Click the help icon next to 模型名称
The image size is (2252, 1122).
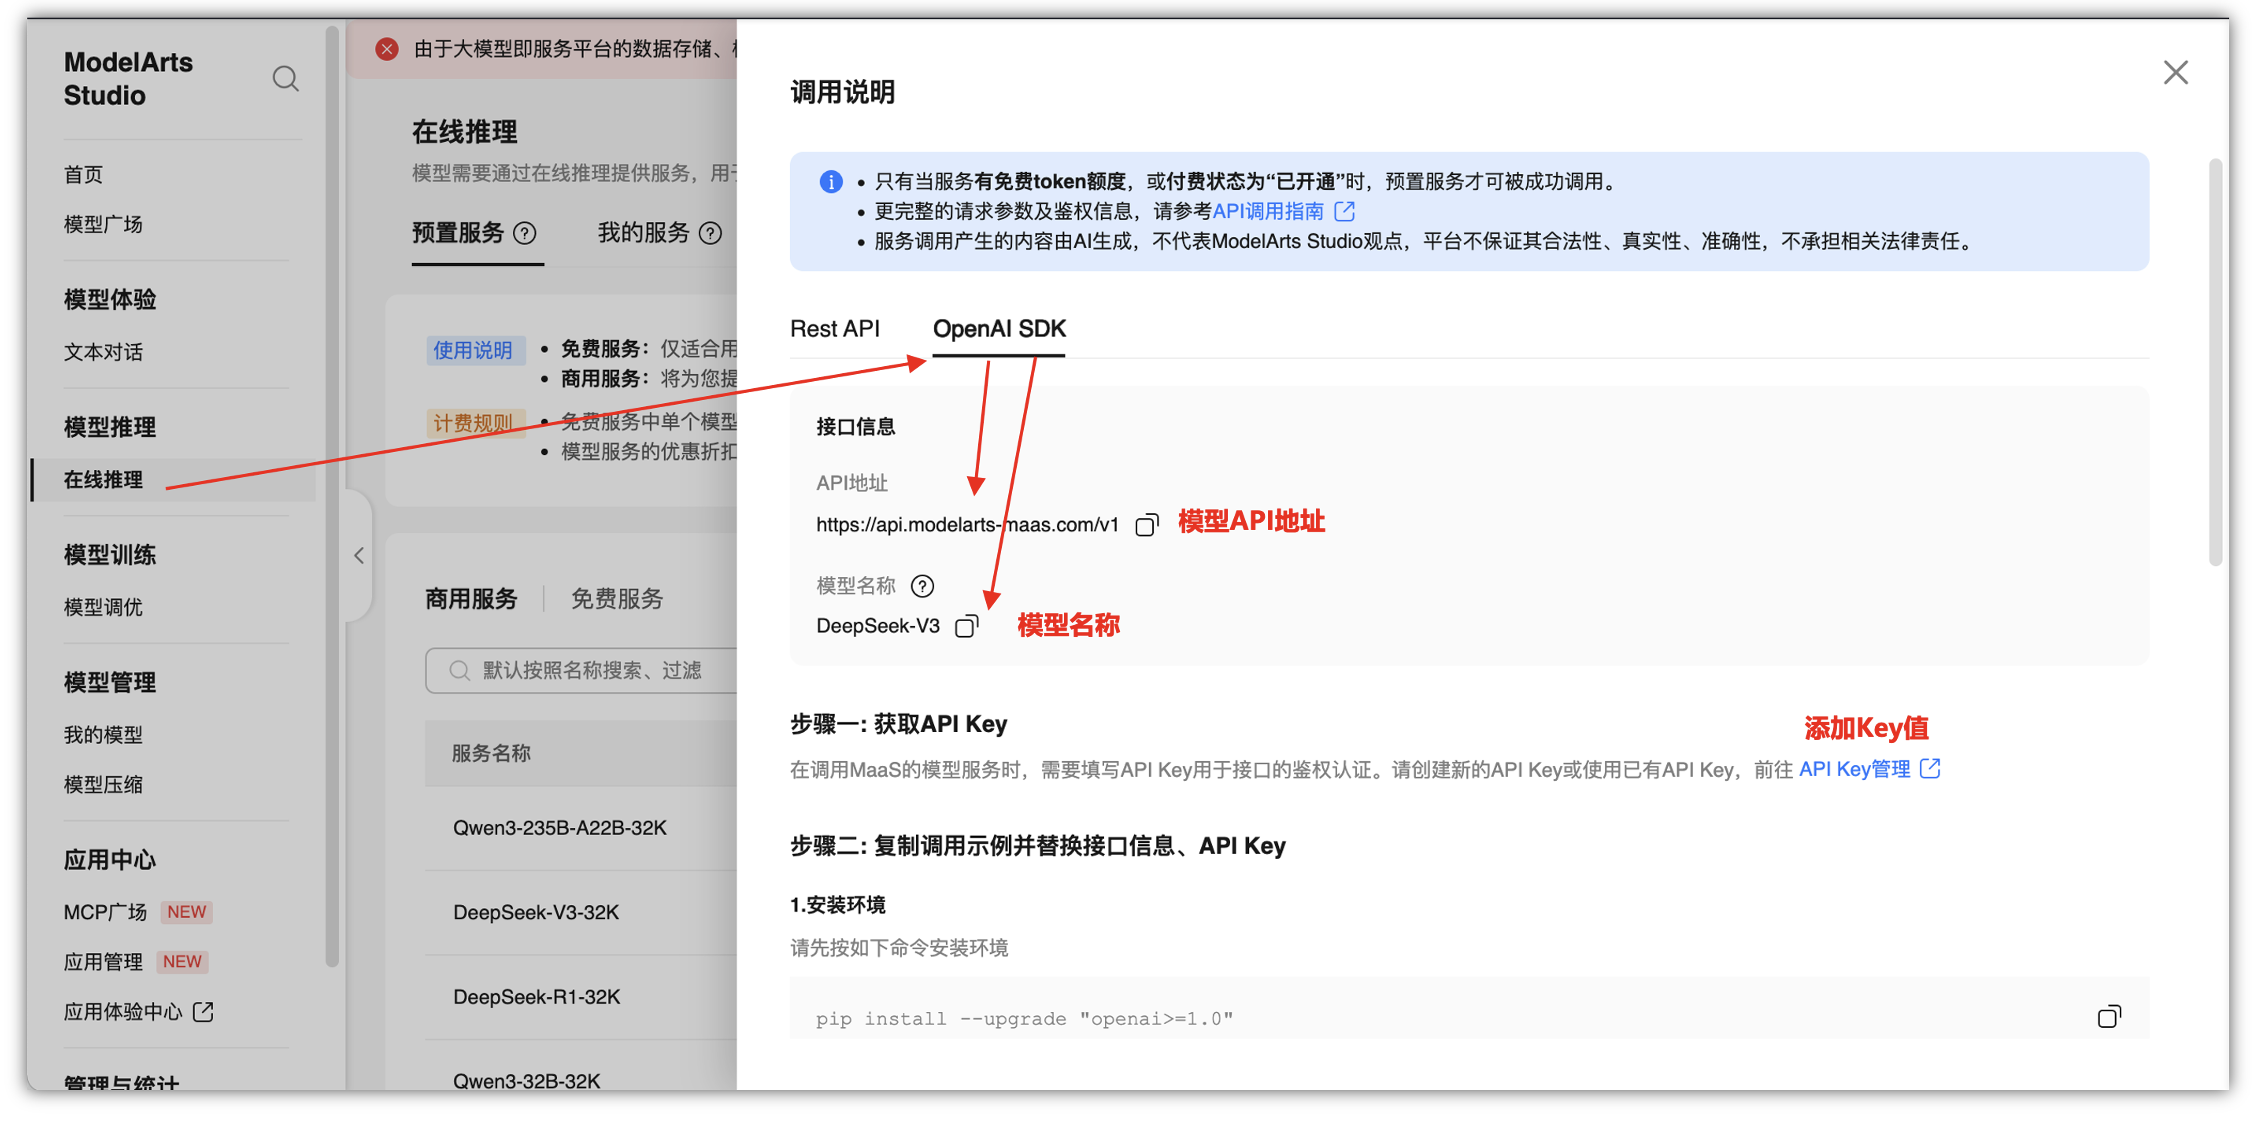(x=922, y=585)
